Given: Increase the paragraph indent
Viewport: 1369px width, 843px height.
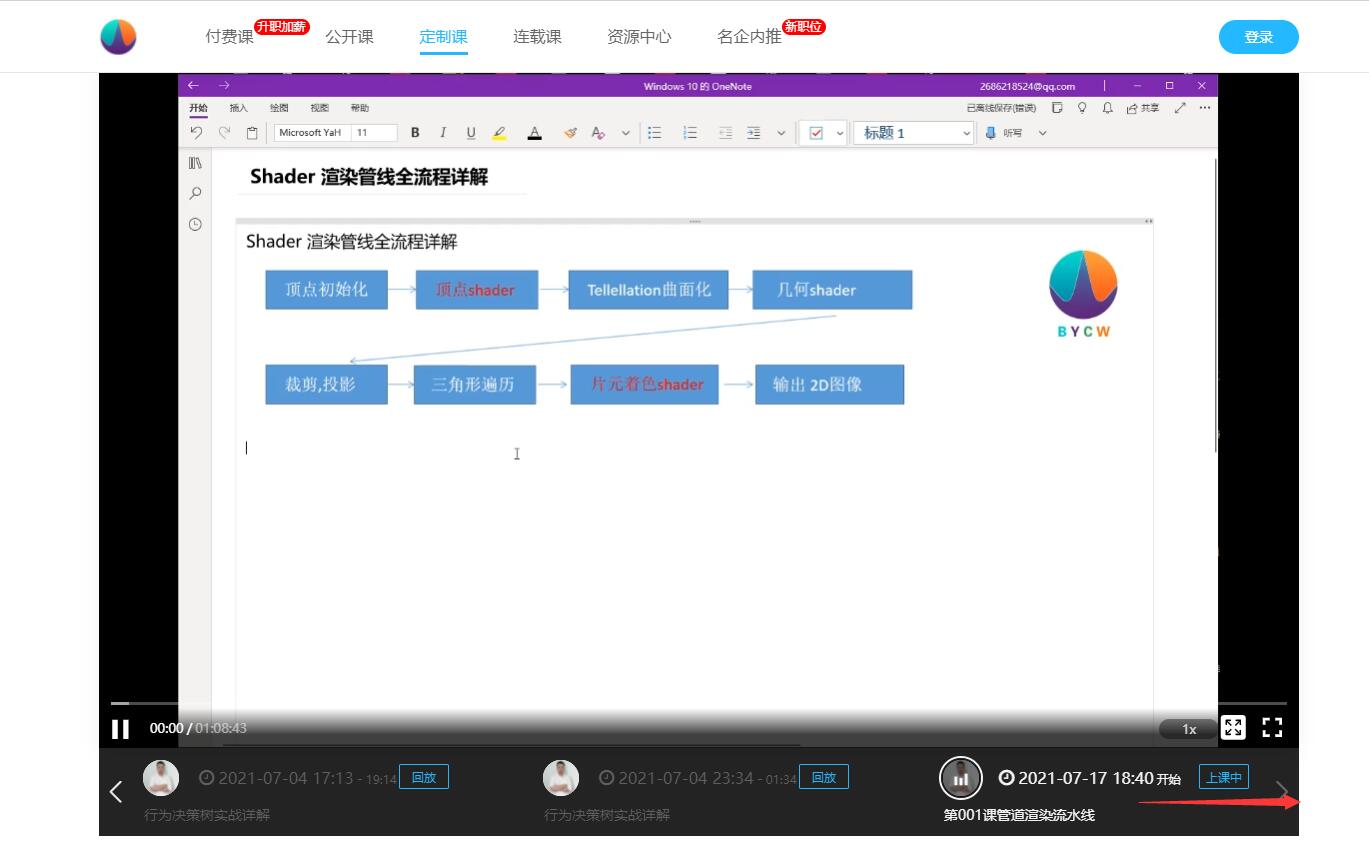Looking at the screenshot, I should tap(753, 133).
